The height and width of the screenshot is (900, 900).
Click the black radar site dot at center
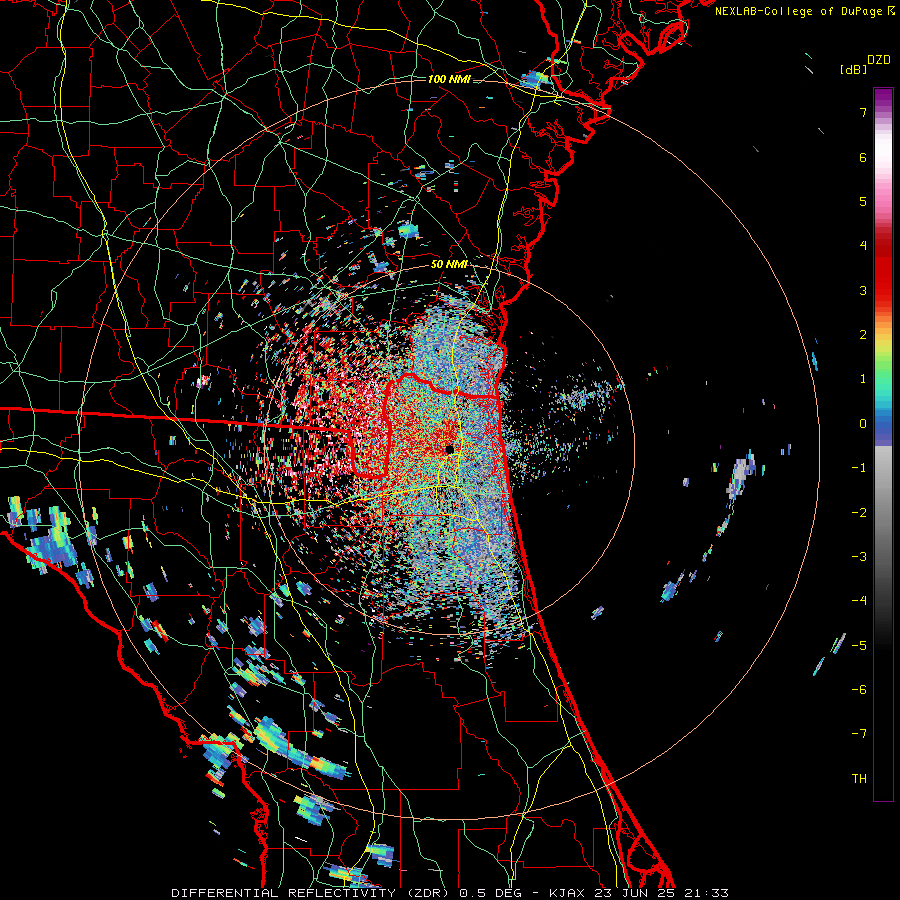(x=449, y=448)
